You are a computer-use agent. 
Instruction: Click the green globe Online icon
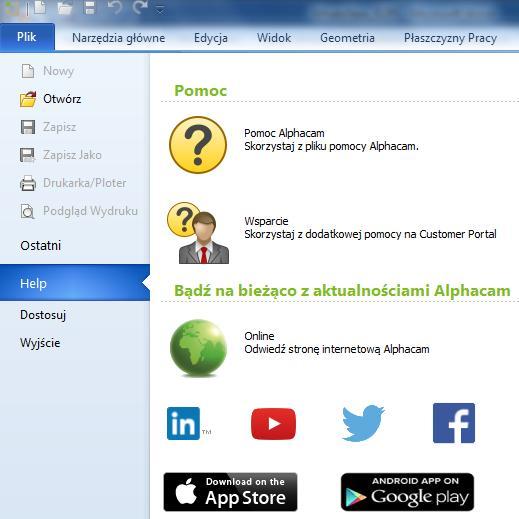(198, 348)
